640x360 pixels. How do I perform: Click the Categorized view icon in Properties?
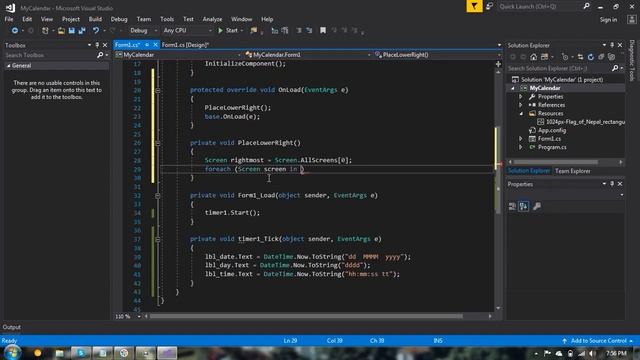click(512, 207)
